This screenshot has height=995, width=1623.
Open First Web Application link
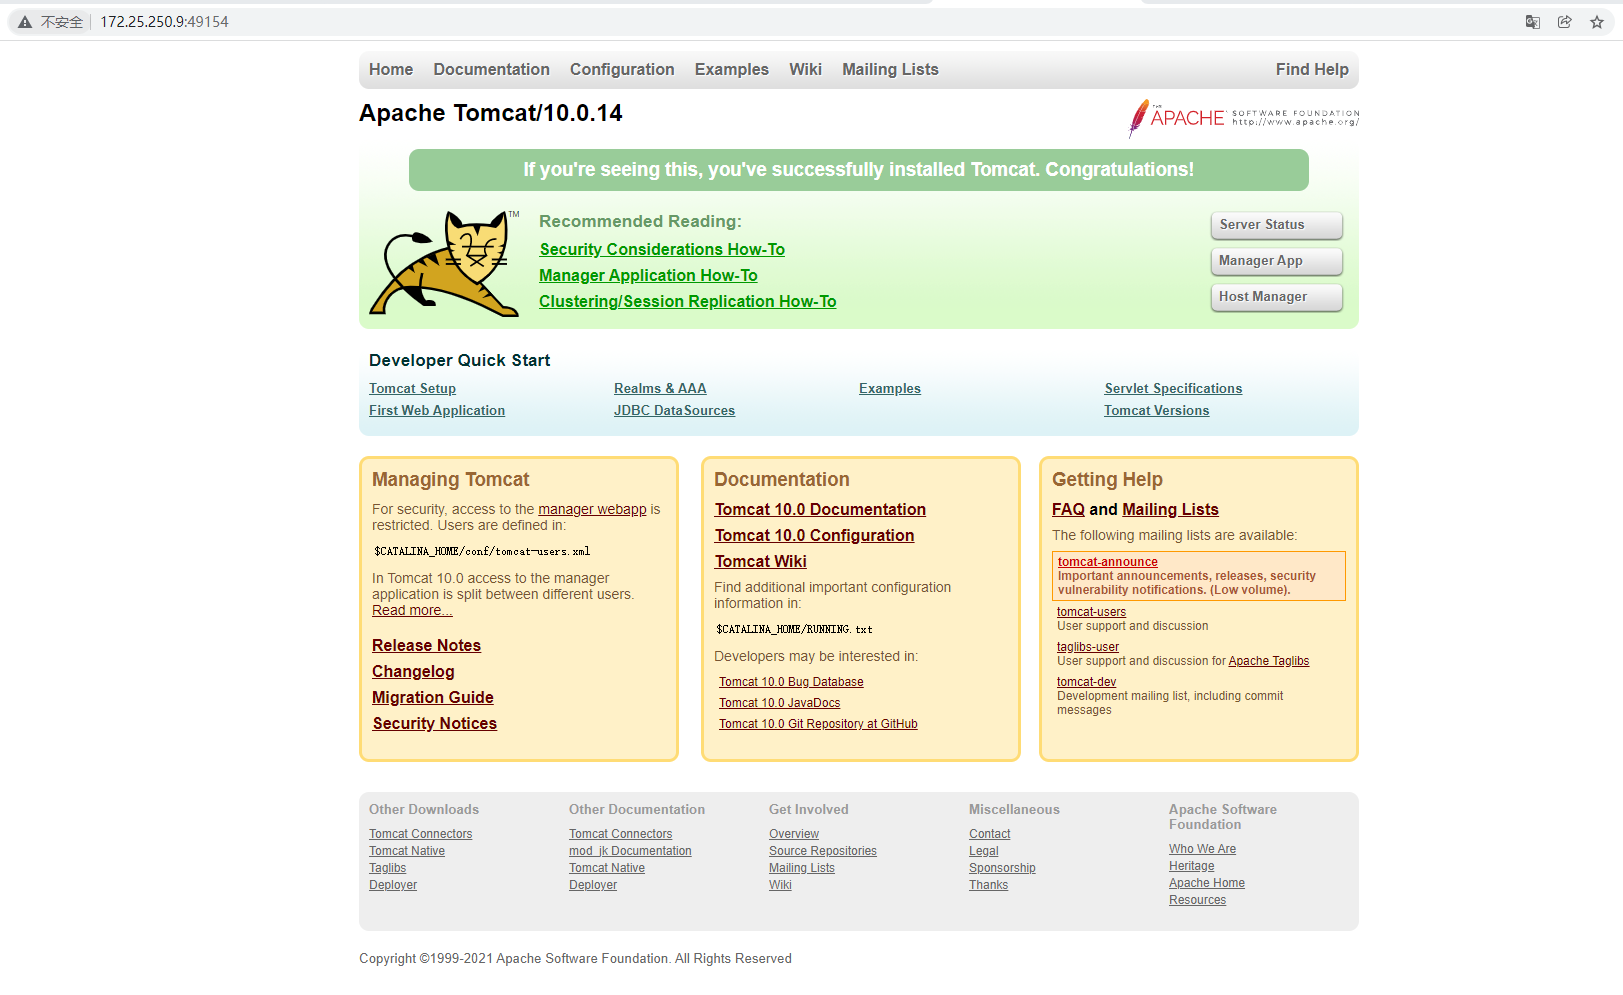[437, 411]
